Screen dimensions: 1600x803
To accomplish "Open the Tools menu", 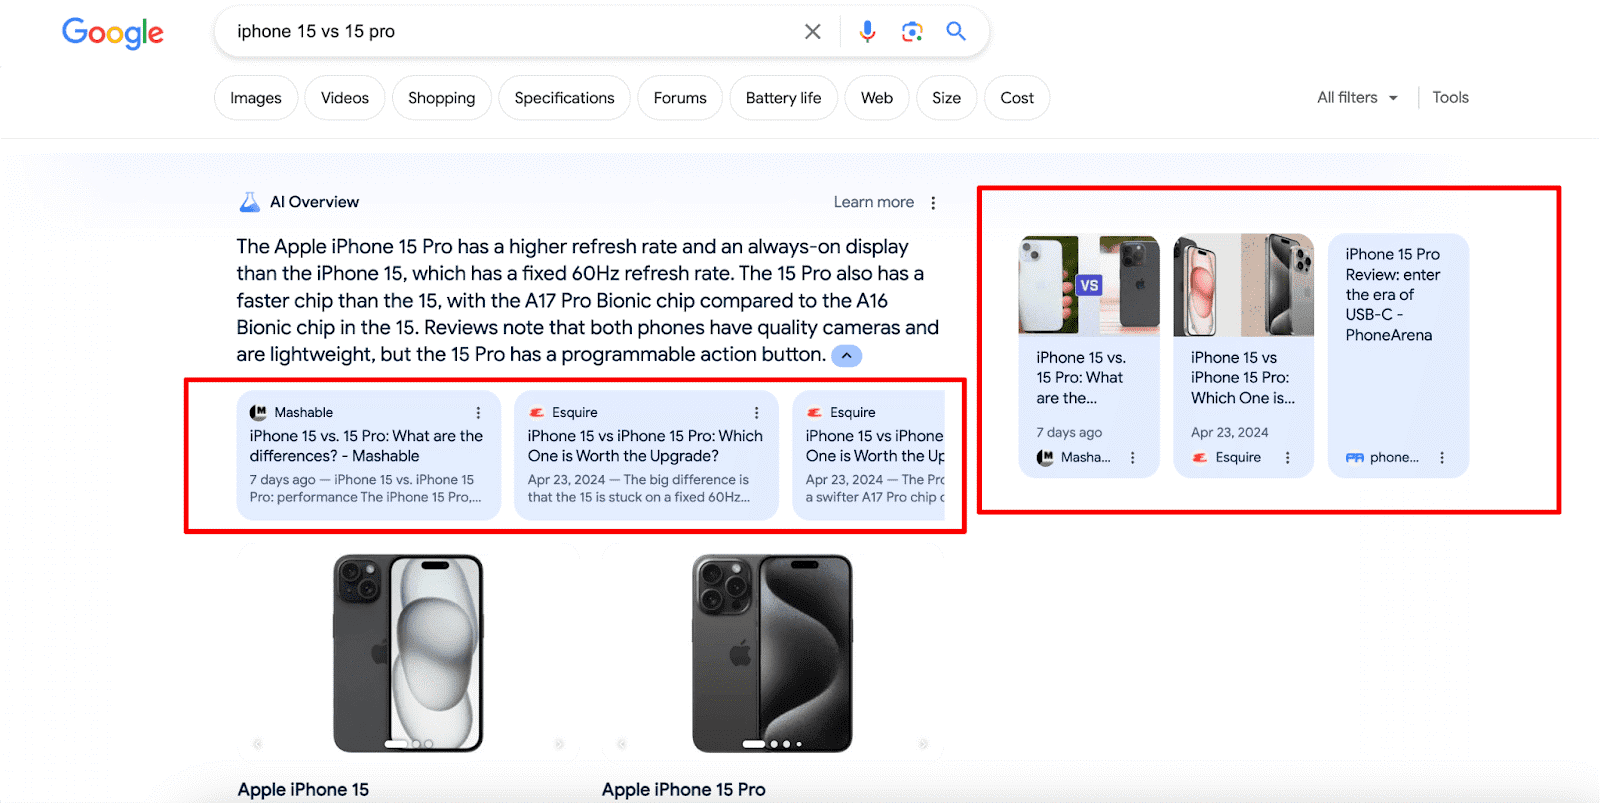I will coord(1450,98).
